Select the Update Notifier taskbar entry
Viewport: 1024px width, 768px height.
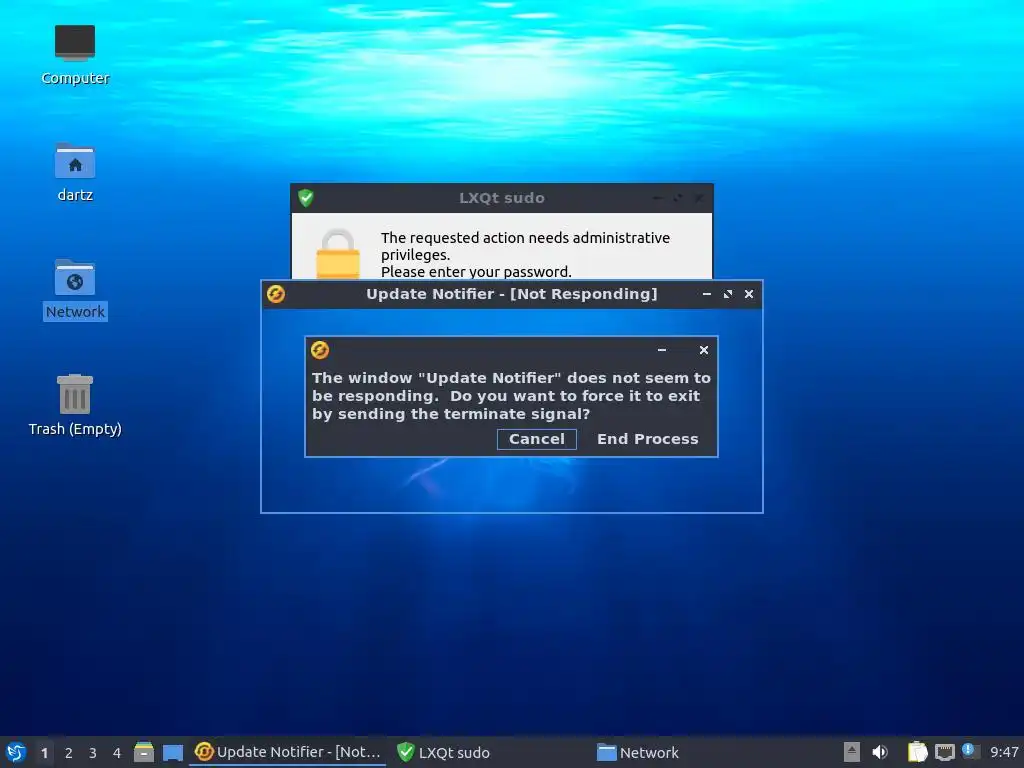click(x=288, y=752)
